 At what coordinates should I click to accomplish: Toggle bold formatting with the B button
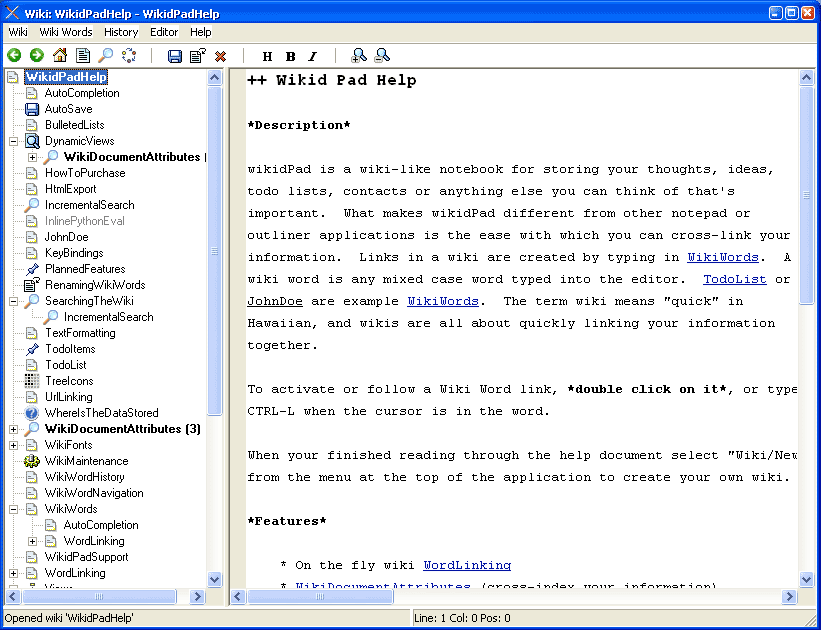click(x=290, y=56)
